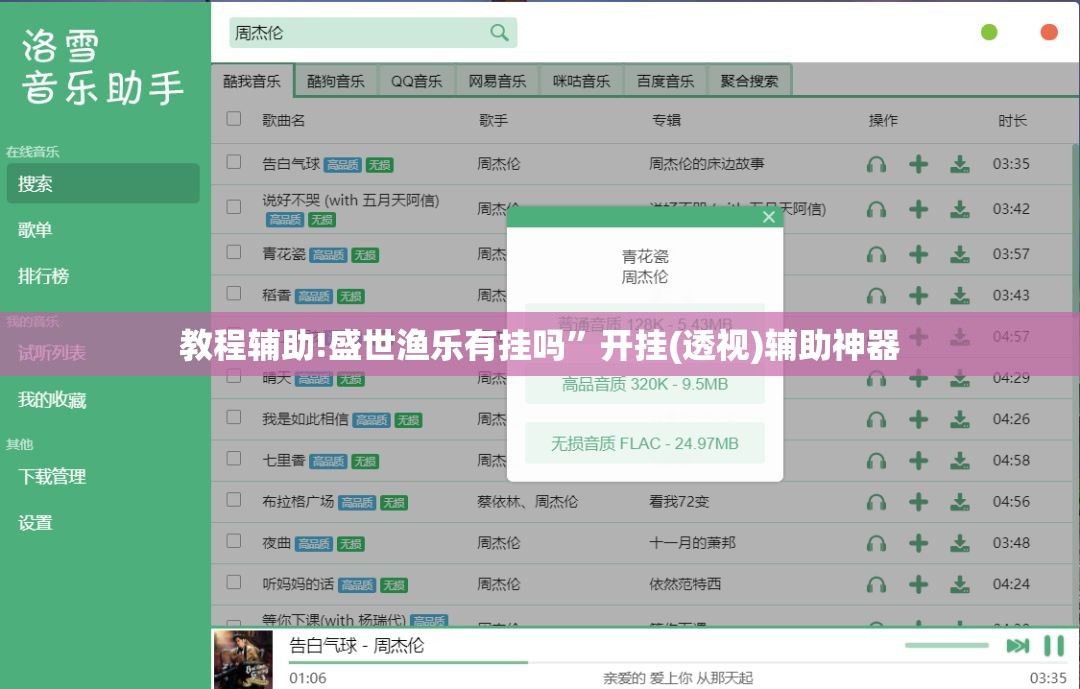1080x689 pixels.
Task: Tick the 听妈妈的话 checkbox
Action: [x=233, y=582]
